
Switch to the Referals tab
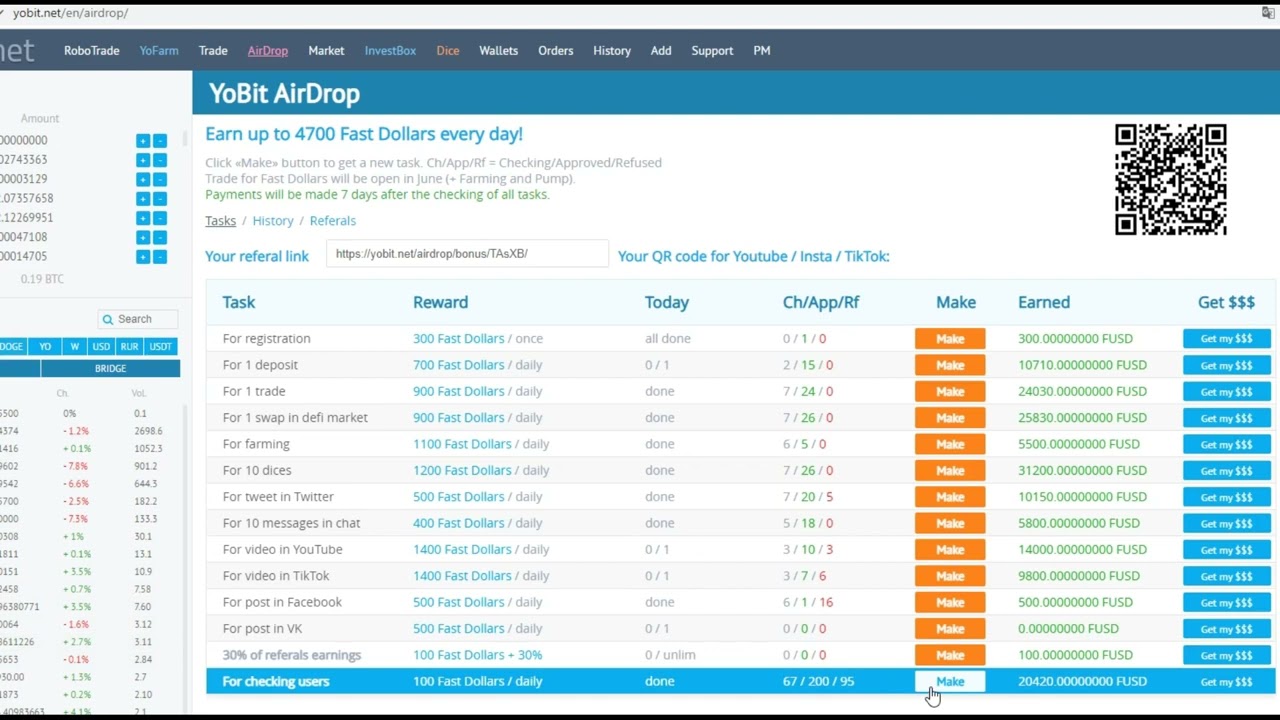tap(332, 220)
